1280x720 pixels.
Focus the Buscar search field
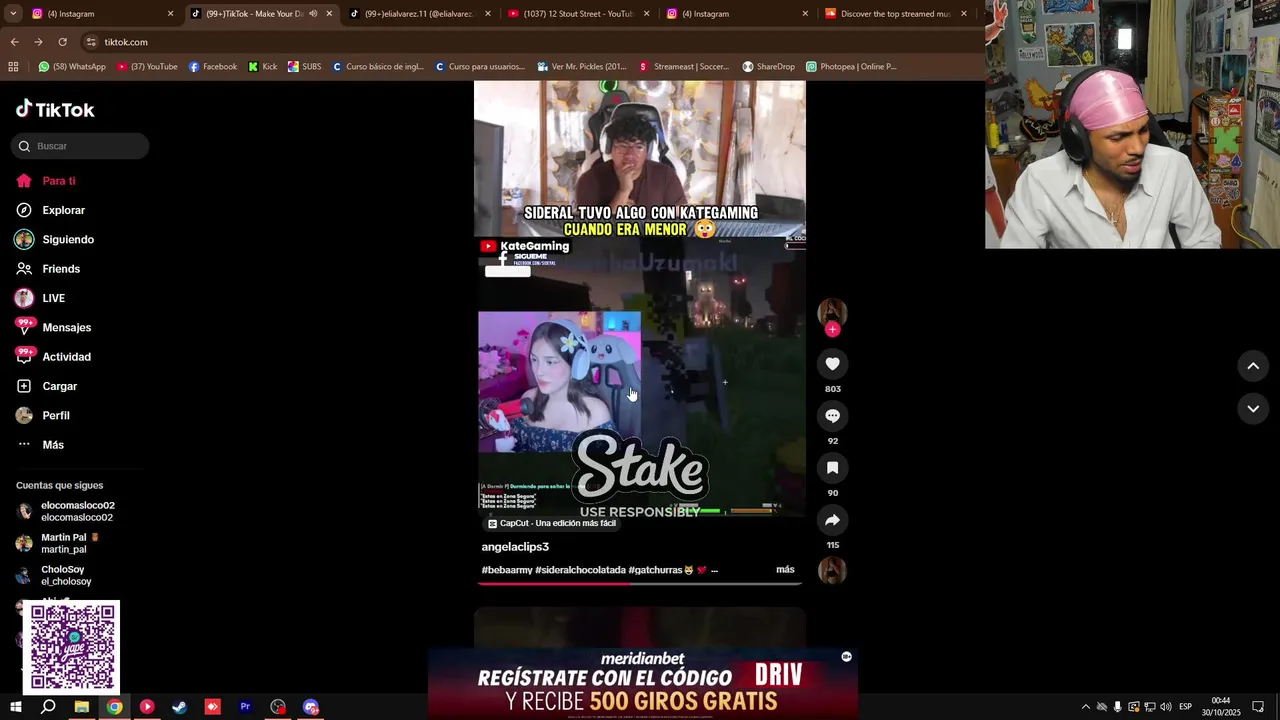click(x=80, y=146)
